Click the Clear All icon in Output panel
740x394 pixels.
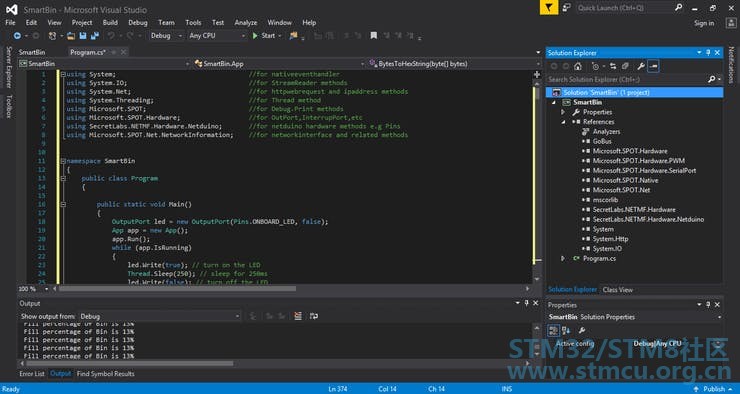[298, 316]
